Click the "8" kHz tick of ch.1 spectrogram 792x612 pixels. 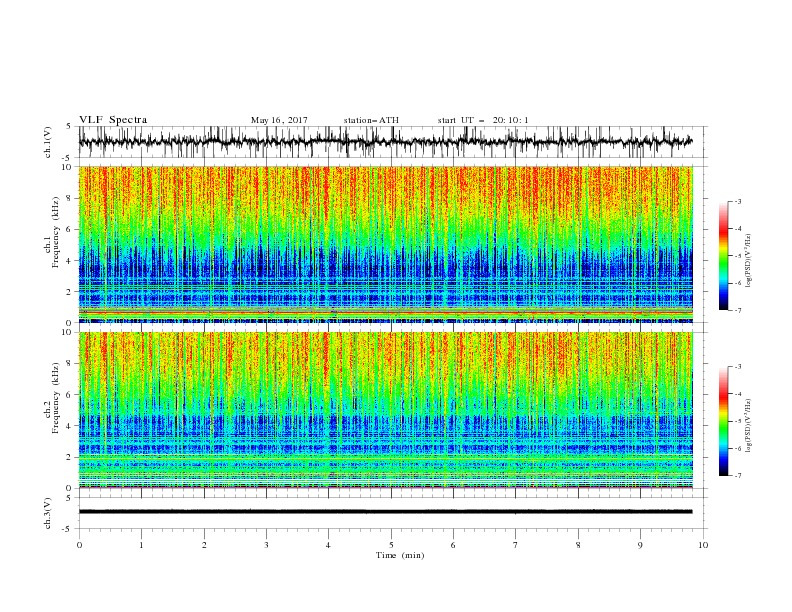tap(69, 198)
